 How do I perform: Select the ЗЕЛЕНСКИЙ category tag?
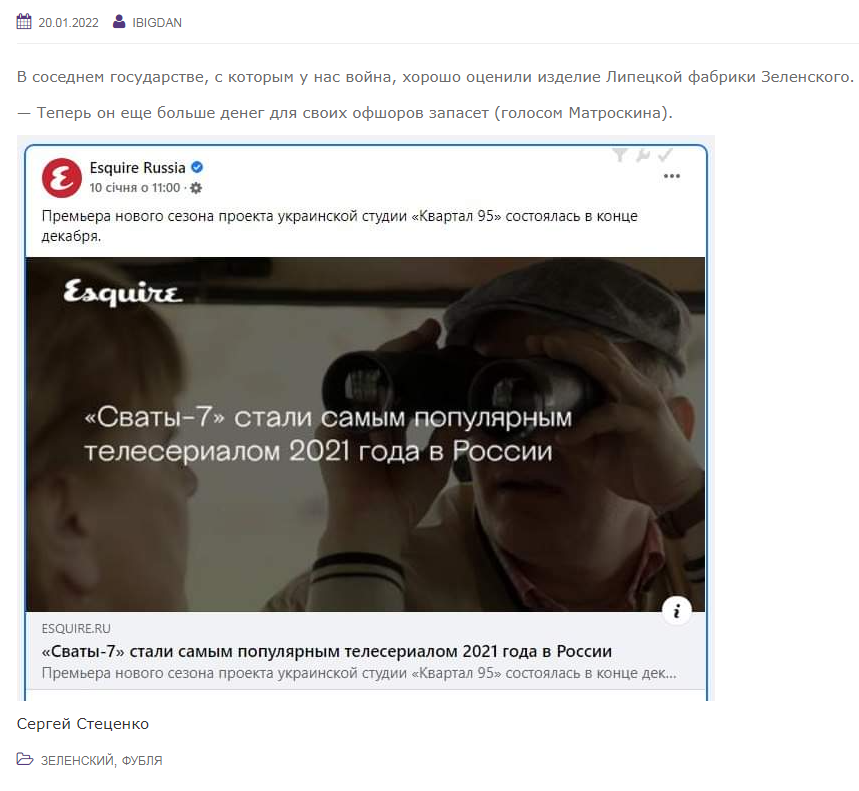pos(77,760)
